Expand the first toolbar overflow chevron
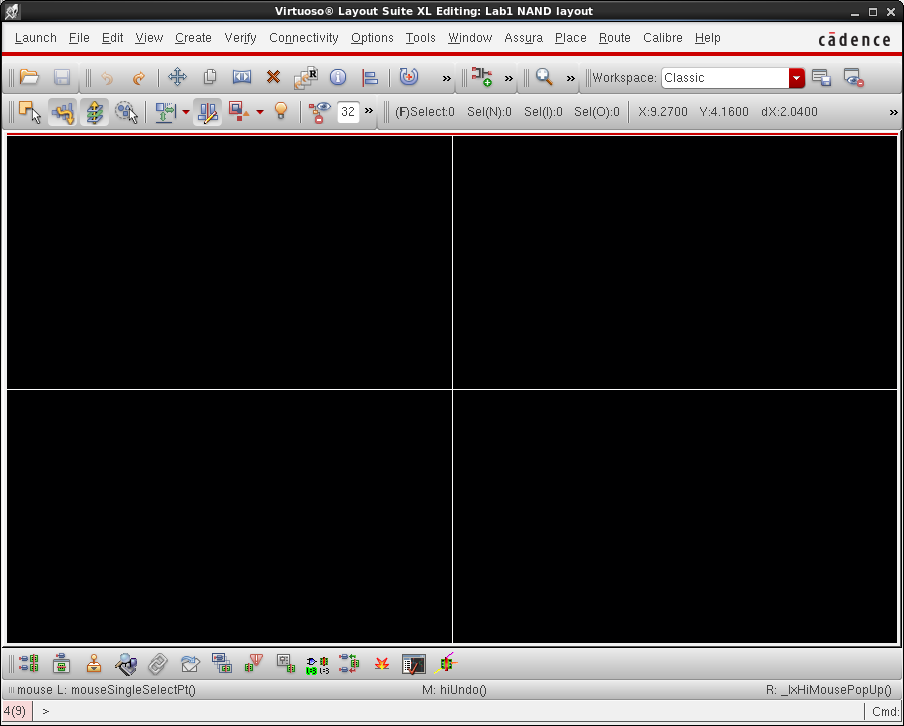Screen dimensions: 904x726 (x=446, y=78)
